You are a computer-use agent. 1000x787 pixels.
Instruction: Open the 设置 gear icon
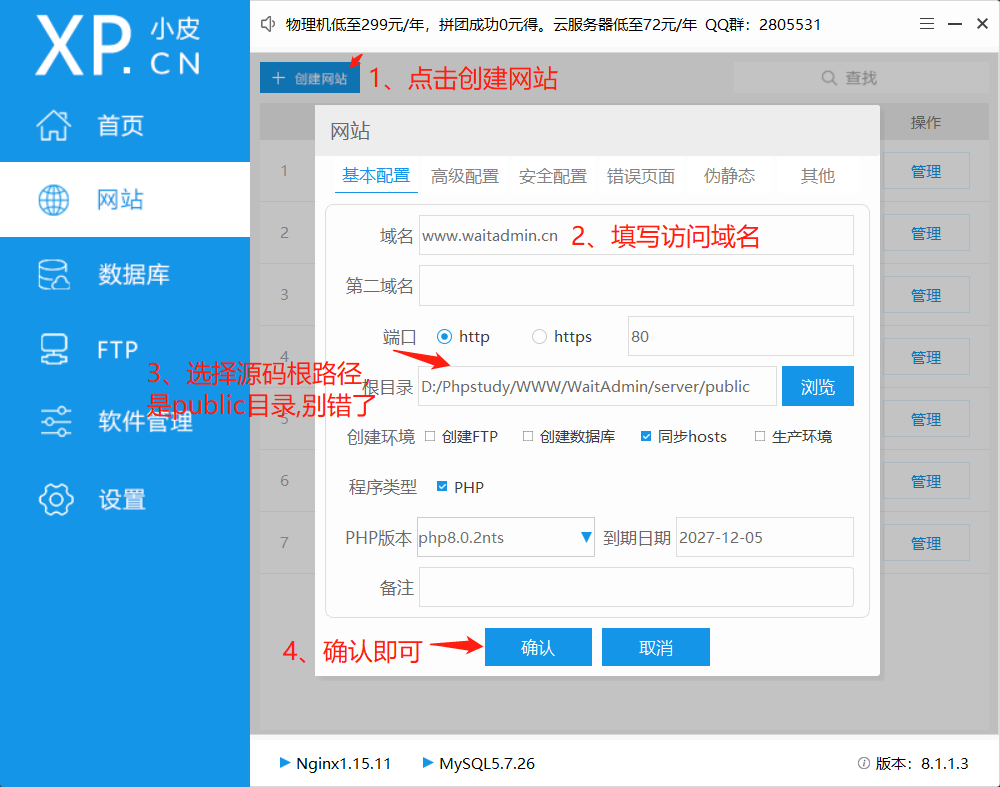(x=56, y=499)
